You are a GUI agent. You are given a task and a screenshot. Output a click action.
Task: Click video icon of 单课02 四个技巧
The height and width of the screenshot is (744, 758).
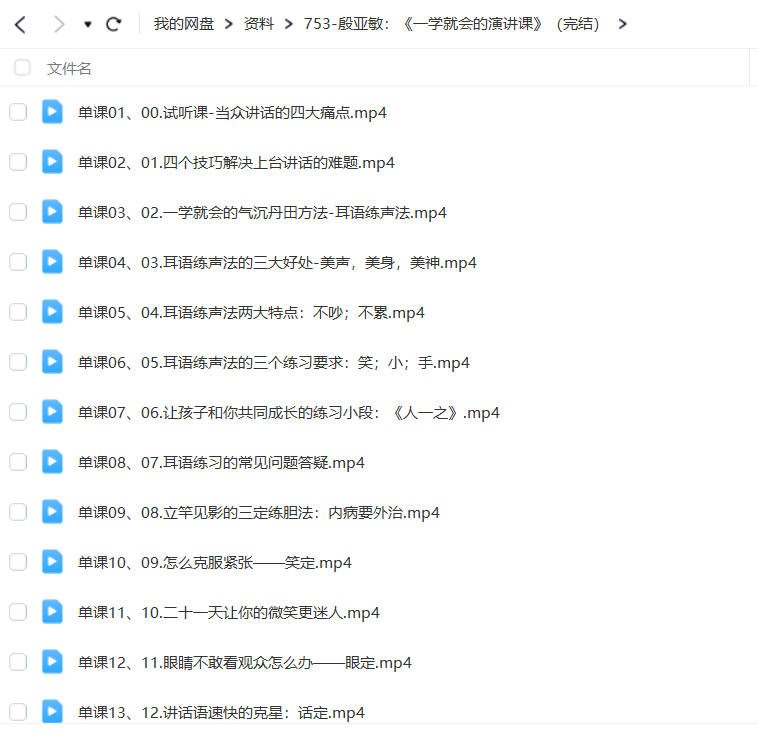(52, 161)
